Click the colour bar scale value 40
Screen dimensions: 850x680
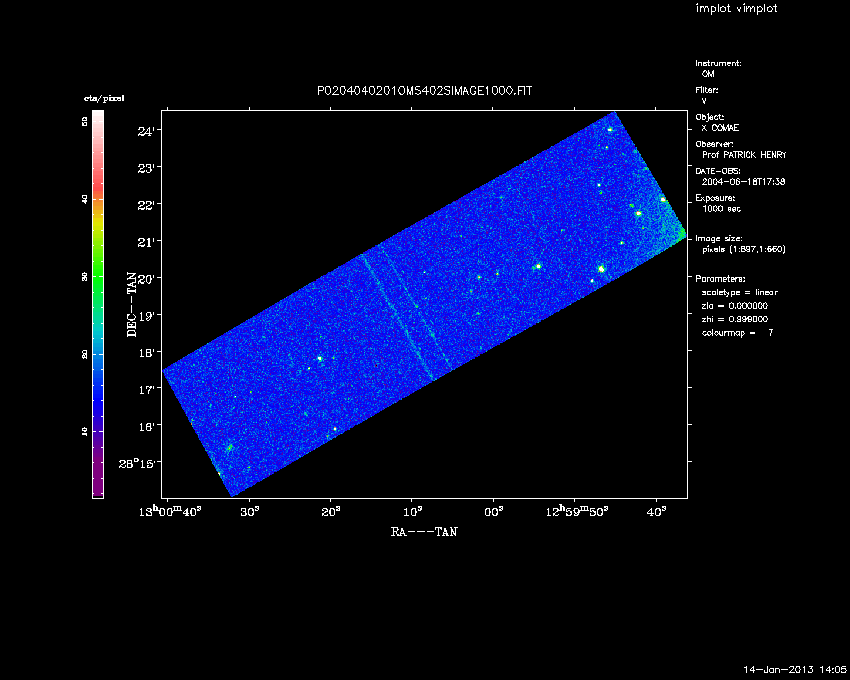pos(85,200)
